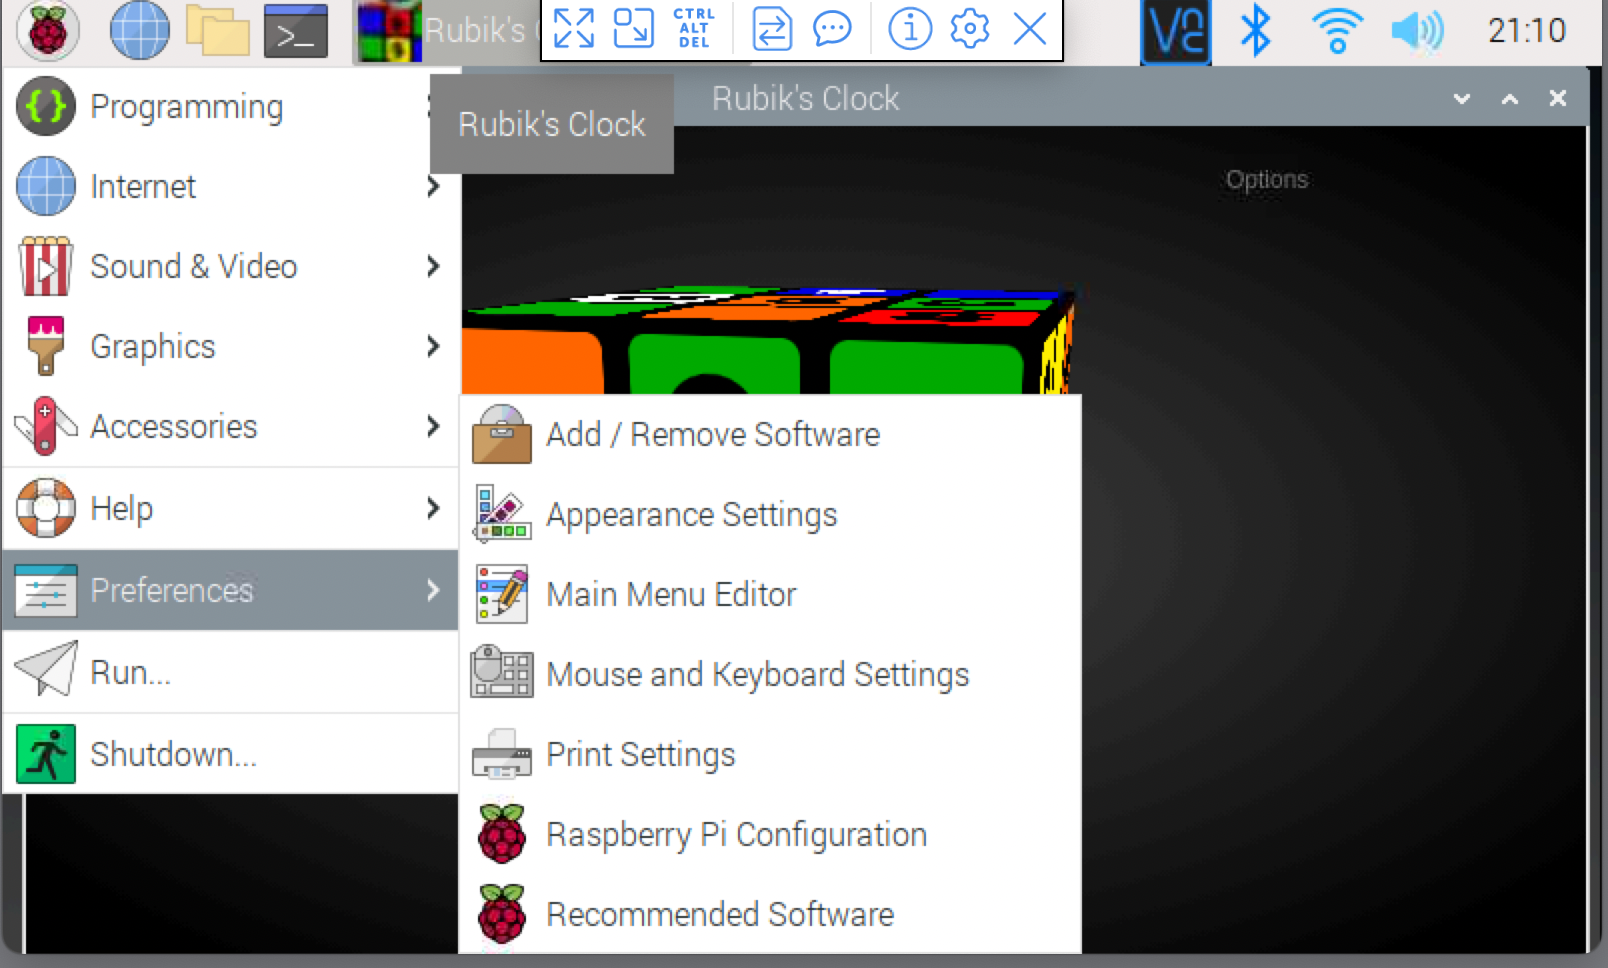
Task: Click the Add / Remove Software box icon
Action: [x=501, y=434]
